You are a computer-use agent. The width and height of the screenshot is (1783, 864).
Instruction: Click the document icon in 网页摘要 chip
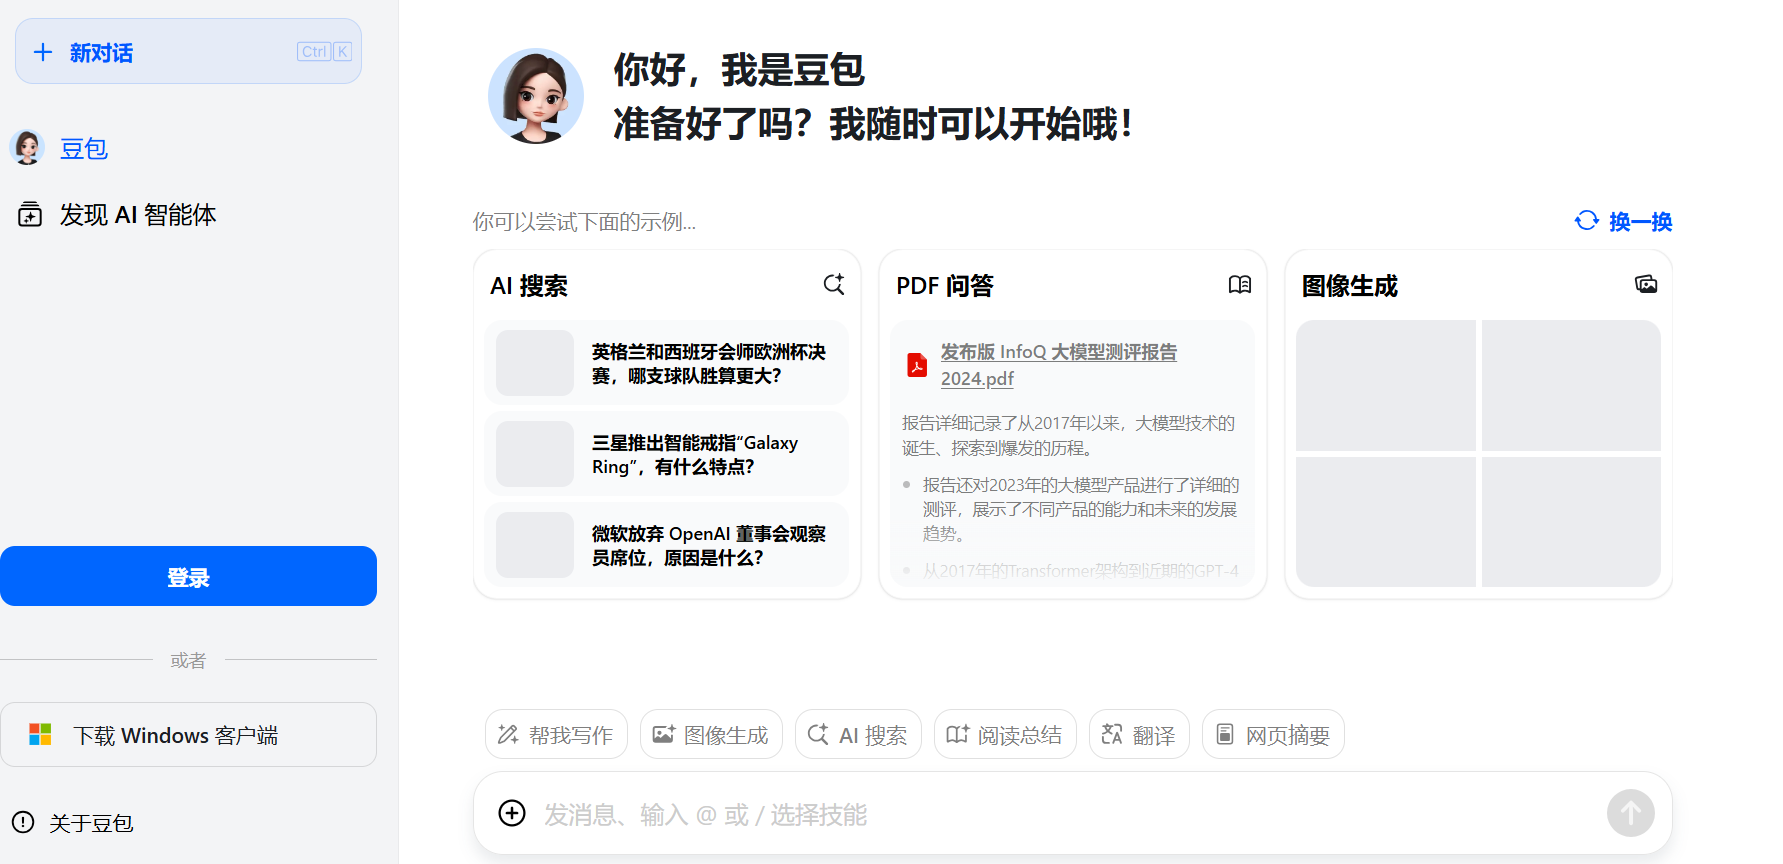(x=1225, y=735)
